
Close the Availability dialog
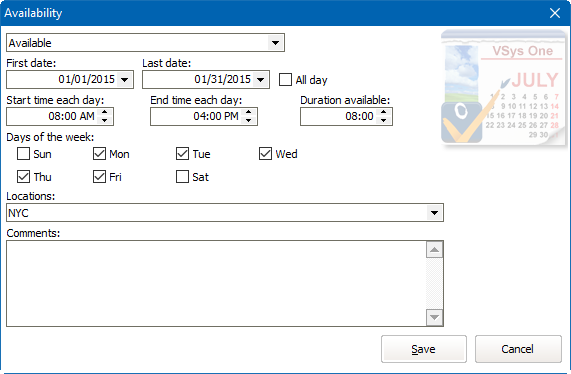click(555, 13)
